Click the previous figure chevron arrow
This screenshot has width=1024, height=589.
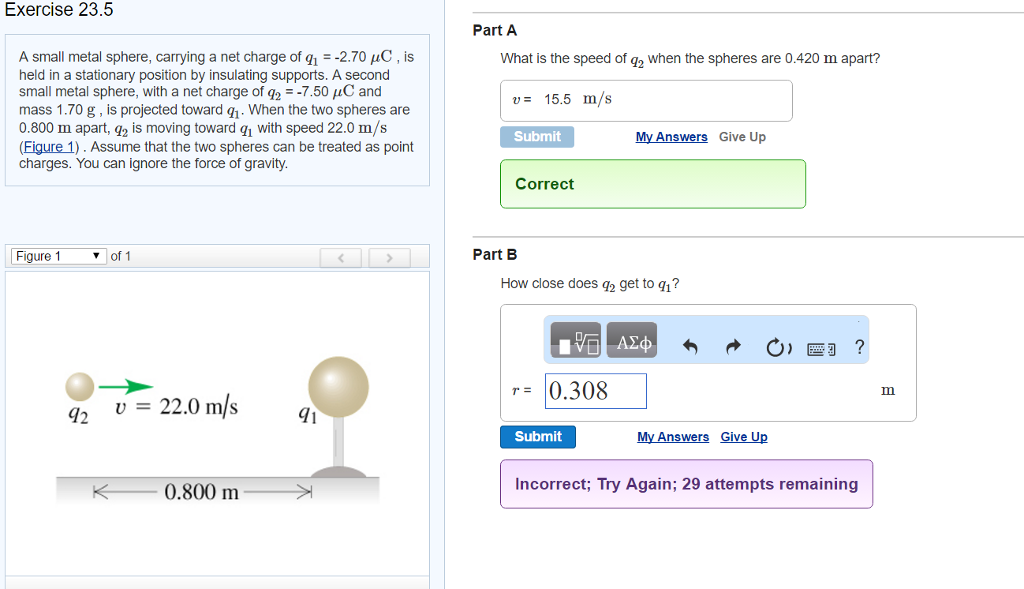coord(340,257)
